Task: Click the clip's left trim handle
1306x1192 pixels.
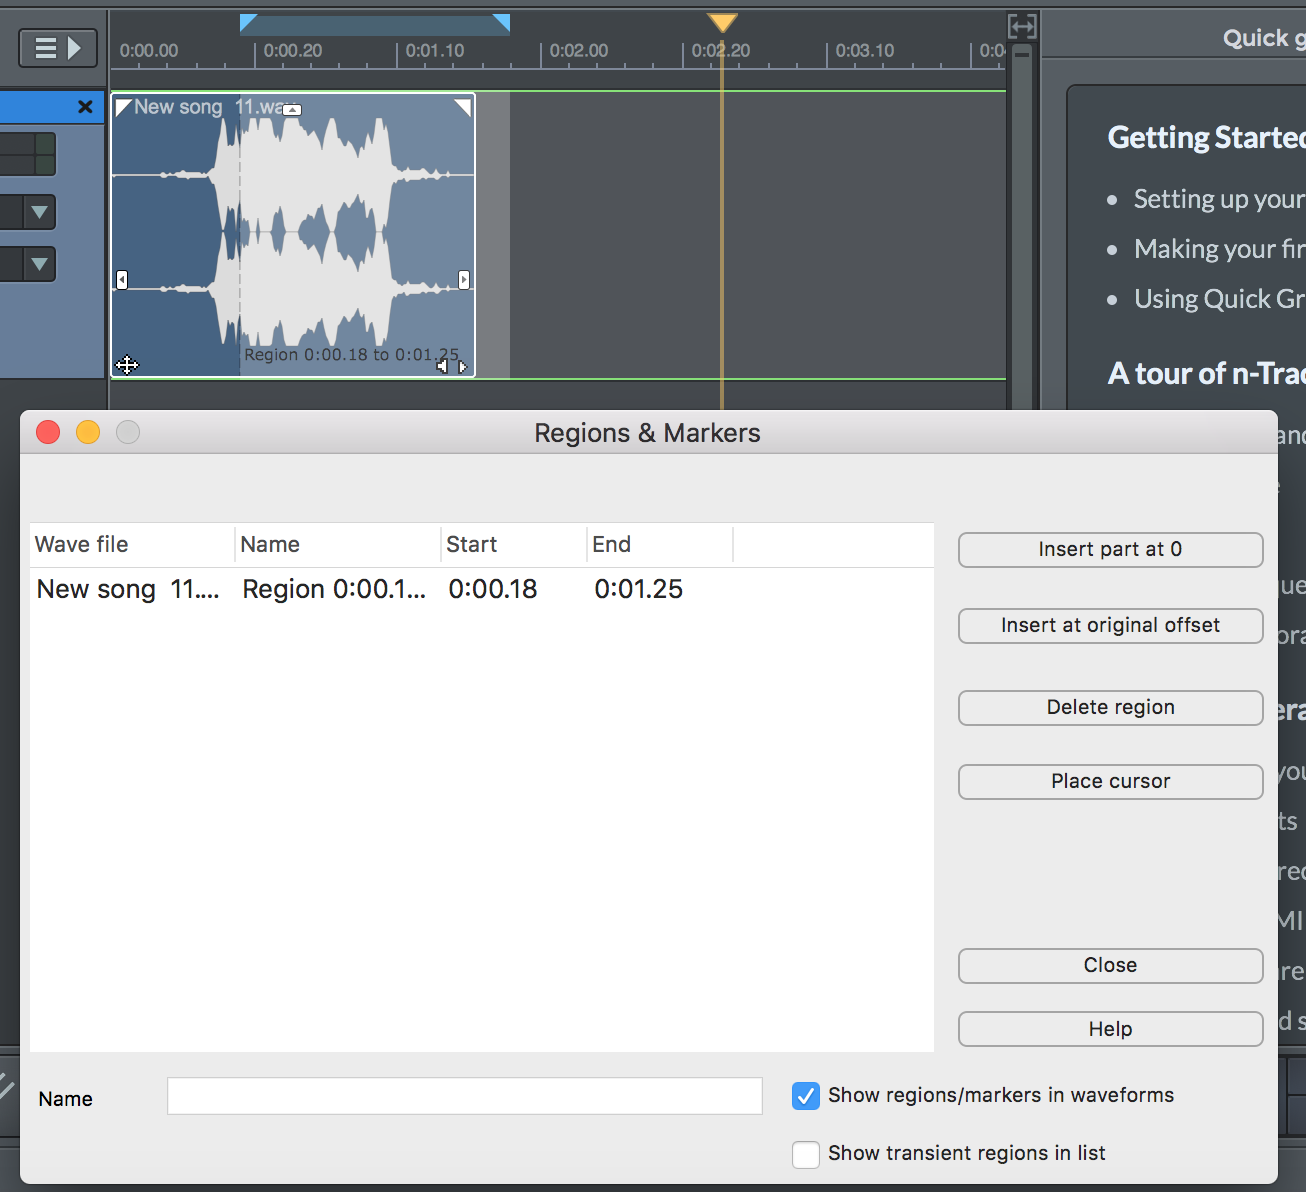Action: [x=122, y=280]
